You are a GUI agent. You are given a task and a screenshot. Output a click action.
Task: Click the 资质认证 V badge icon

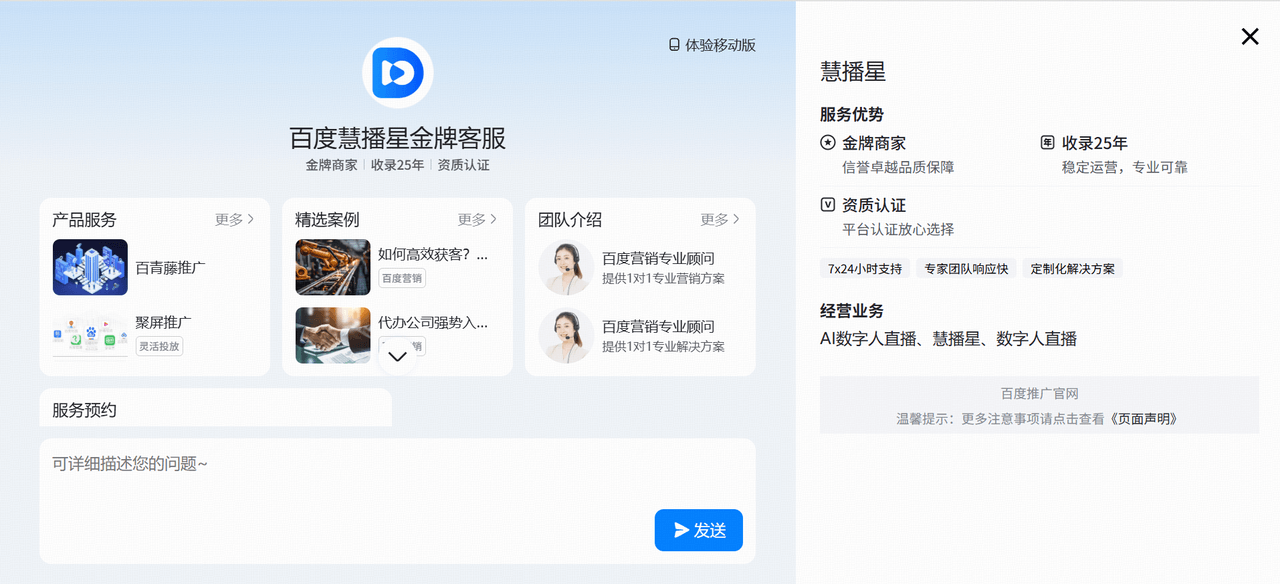[826, 204]
